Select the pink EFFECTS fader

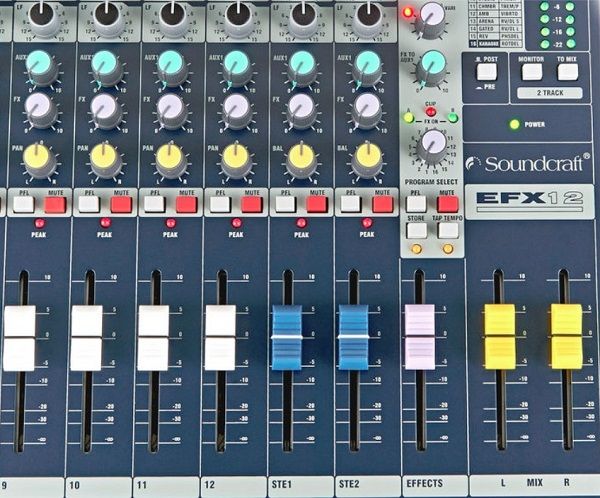(420, 337)
